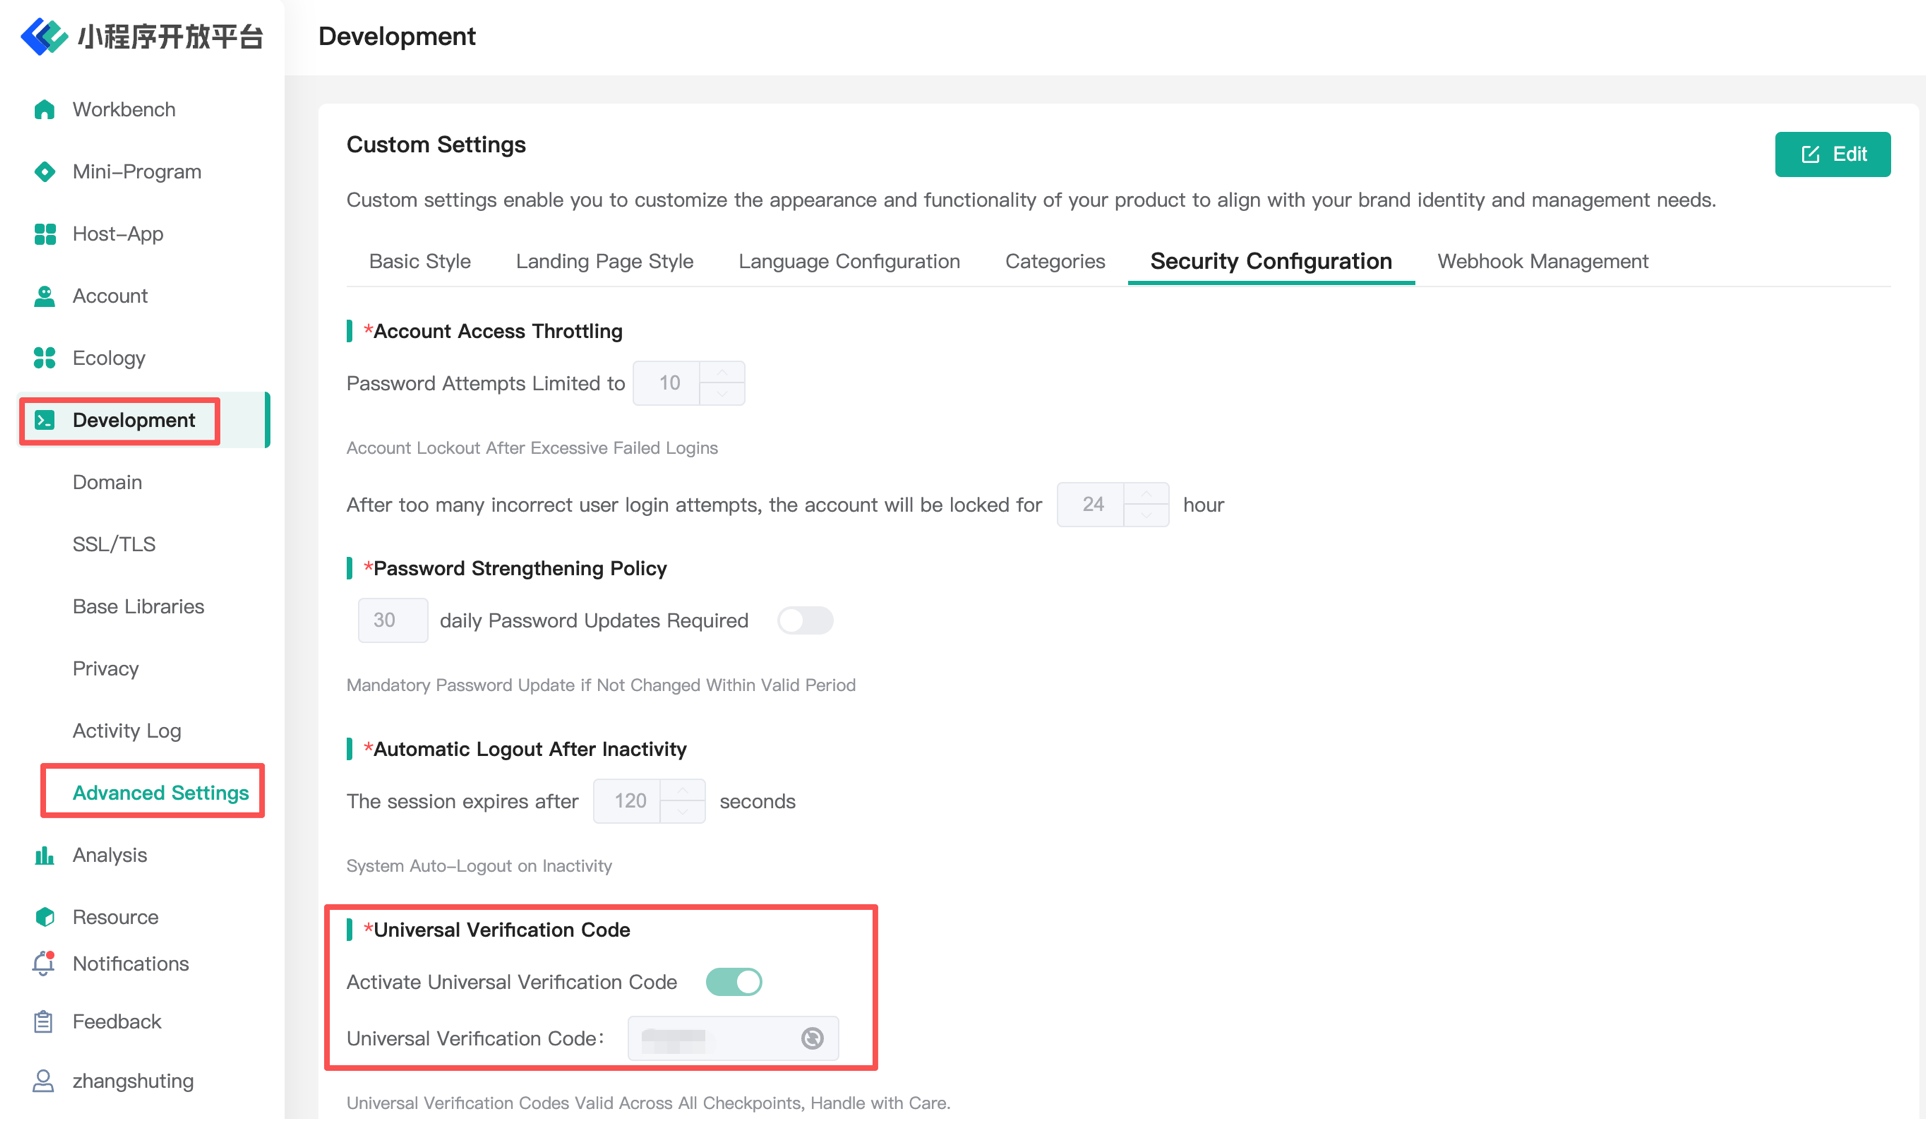The height and width of the screenshot is (1132, 1926).
Task: Click the icon inside the verification code field
Action: coord(812,1039)
